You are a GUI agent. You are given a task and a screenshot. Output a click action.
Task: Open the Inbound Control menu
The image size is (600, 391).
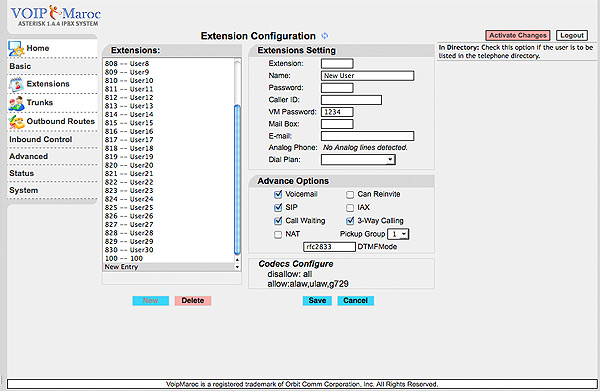pos(41,139)
